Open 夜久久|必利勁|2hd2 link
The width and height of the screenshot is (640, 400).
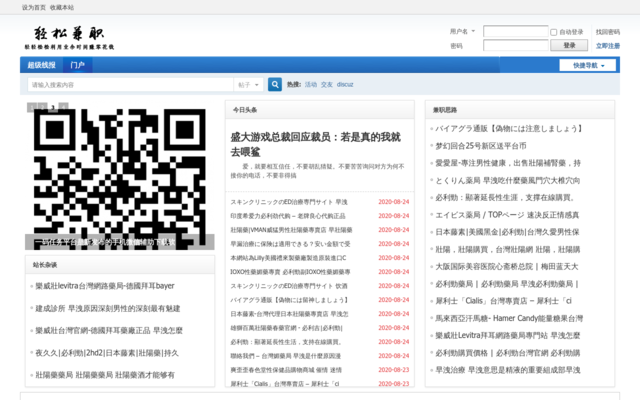point(107,353)
